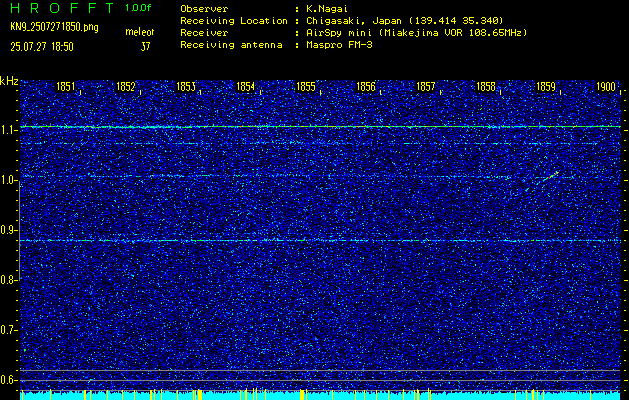Click the kHz axis unit label

(x=9, y=81)
